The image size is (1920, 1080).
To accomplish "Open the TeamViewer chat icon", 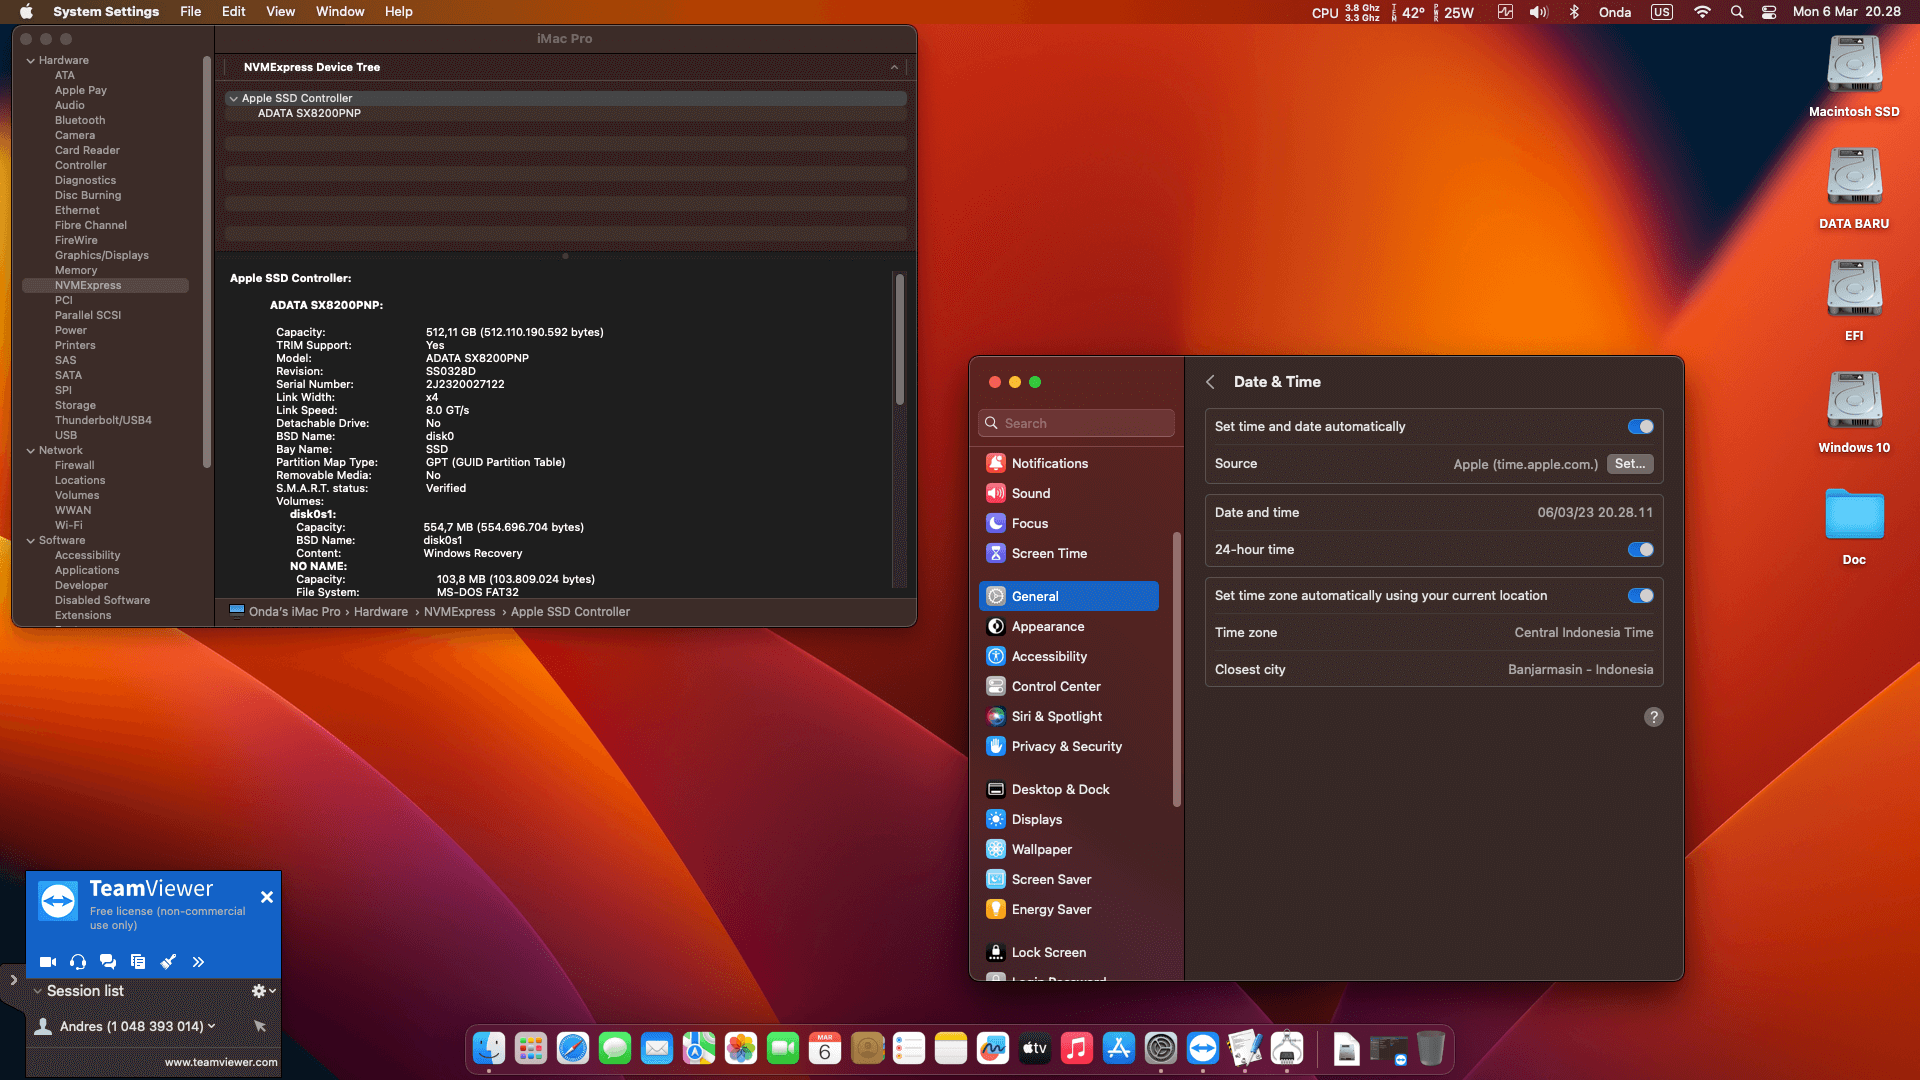I will point(108,962).
